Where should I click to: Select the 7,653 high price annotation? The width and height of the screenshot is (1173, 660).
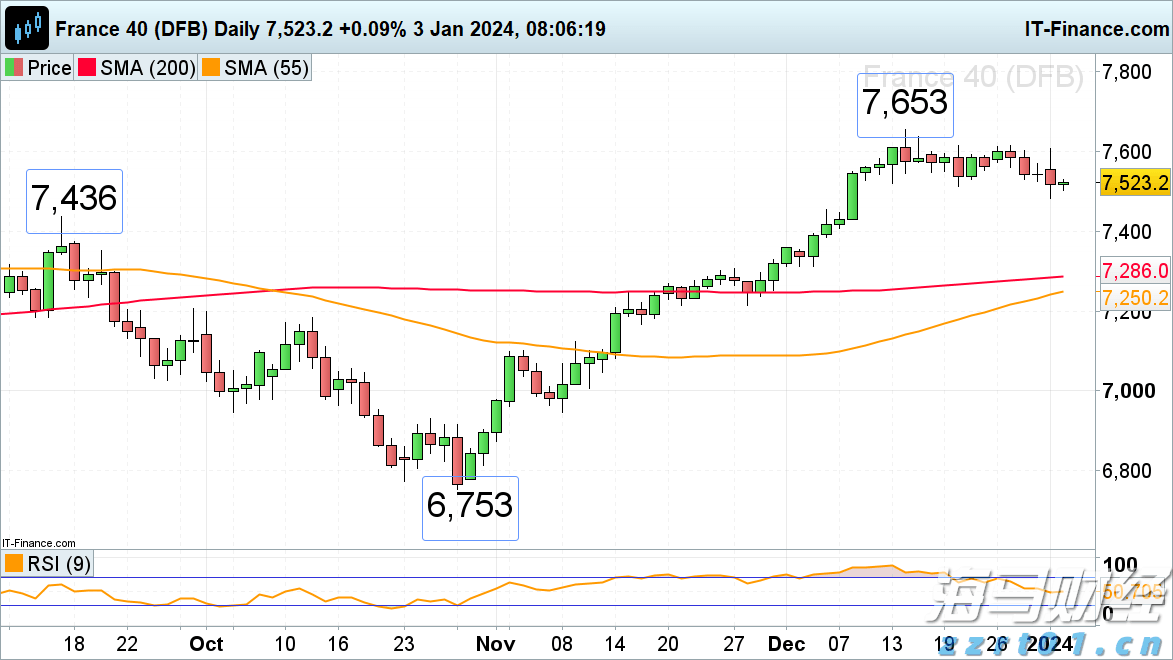tap(905, 104)
